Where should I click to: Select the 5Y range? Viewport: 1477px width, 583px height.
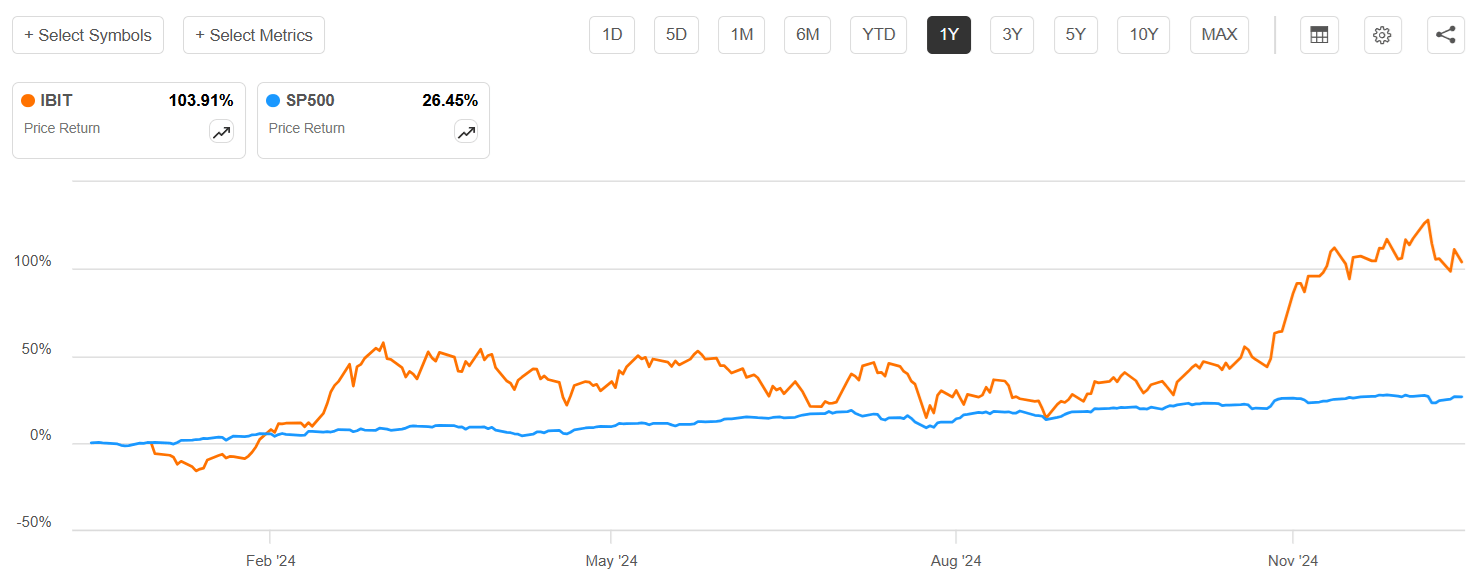click(1075, 34)
